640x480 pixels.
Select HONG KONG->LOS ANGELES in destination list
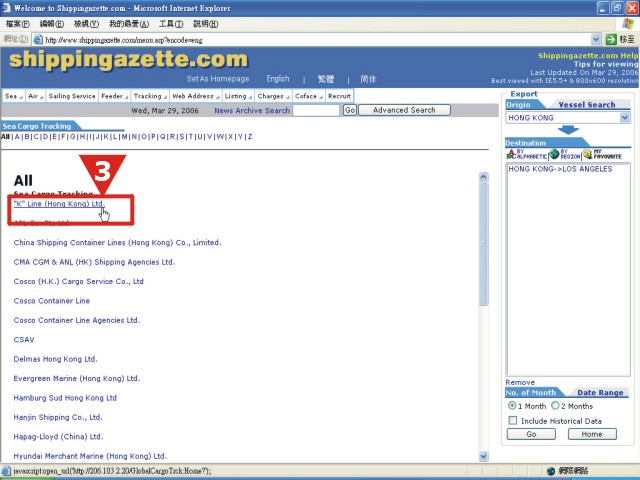click(560, 169)
